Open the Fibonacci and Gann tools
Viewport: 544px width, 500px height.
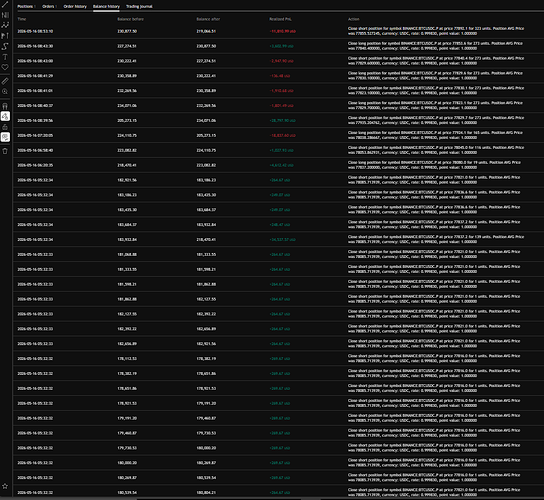(x=5, y=15)
